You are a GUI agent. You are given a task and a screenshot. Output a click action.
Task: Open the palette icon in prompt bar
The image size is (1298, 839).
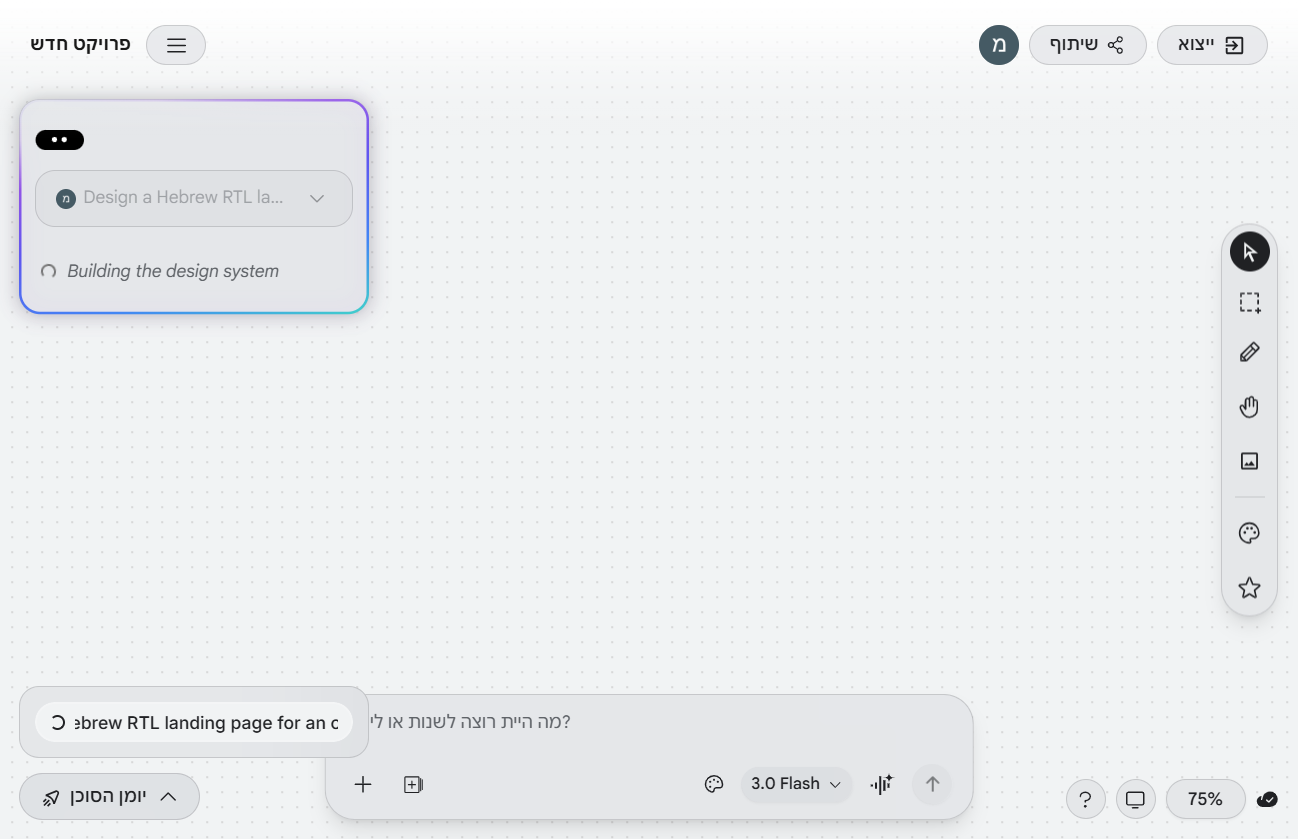pyautogui.click(x=714, y=784)
